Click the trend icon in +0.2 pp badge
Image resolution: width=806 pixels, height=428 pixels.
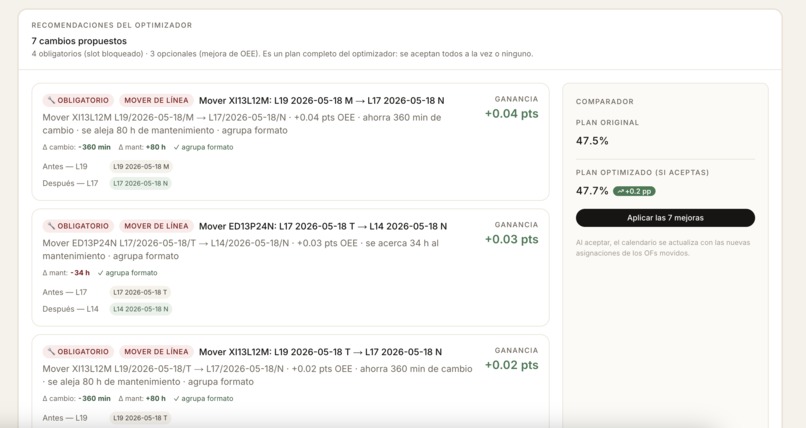(x=620, y=191)
